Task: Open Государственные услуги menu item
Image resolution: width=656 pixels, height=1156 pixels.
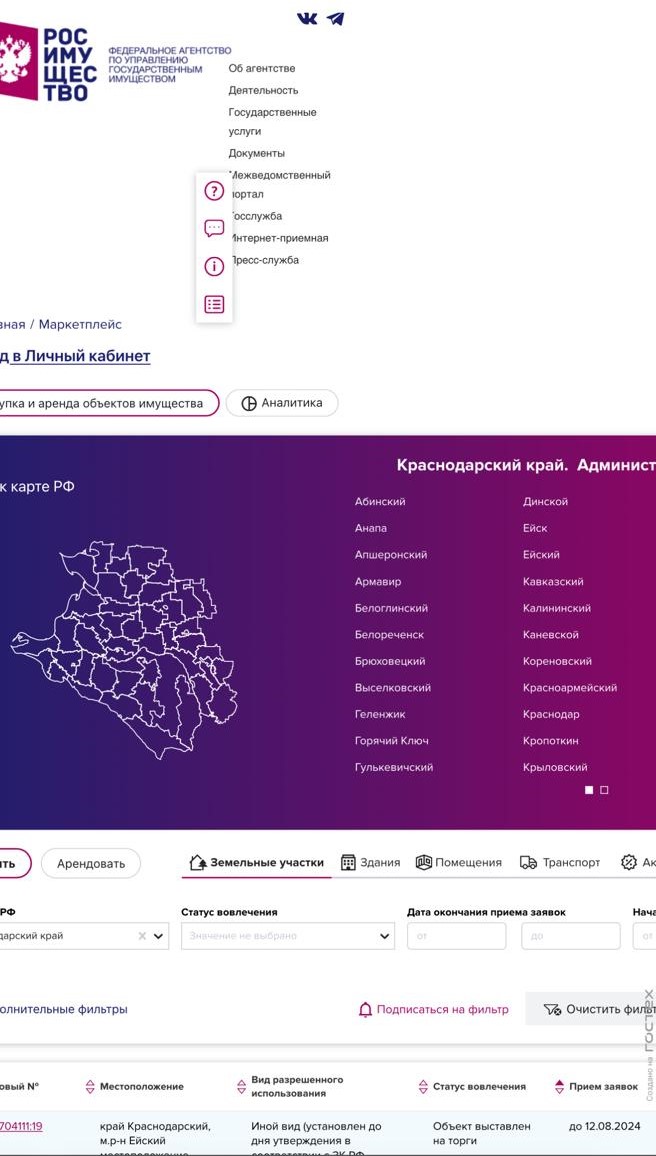Action: (272, 122)
